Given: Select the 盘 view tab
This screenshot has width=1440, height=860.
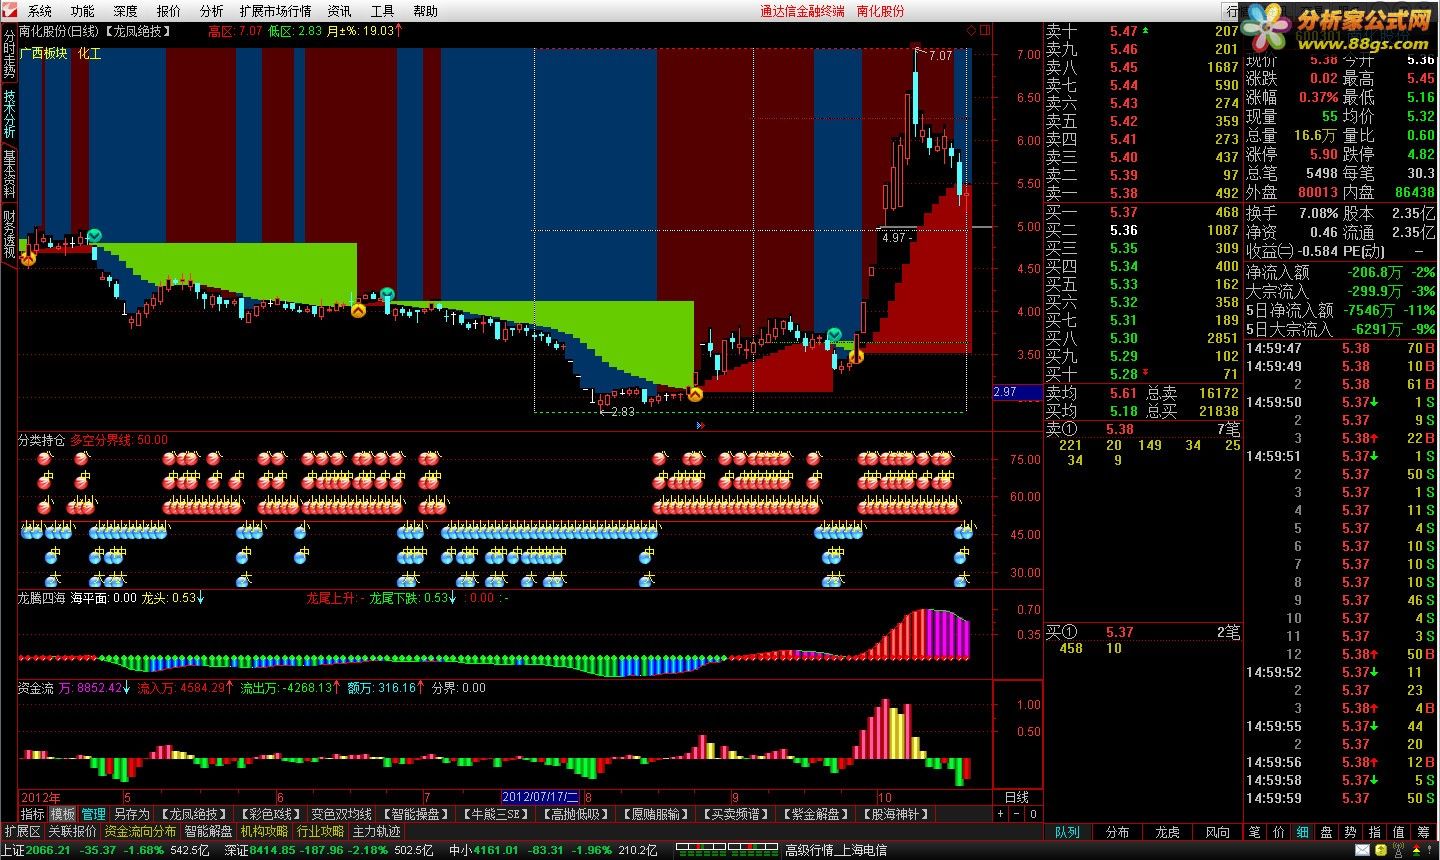Looking at the screenshot, I should pyautogui.click(x=1326, y=832).
